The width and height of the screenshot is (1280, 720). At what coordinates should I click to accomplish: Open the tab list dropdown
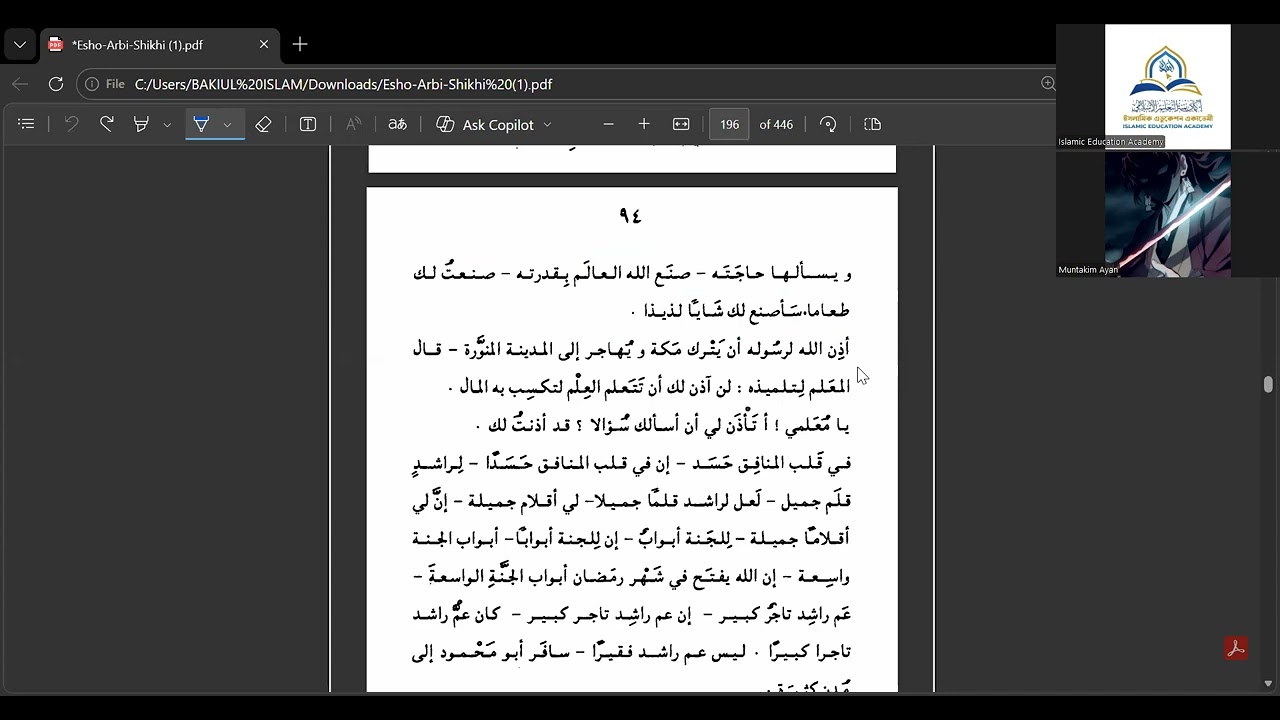click(20, 45)
